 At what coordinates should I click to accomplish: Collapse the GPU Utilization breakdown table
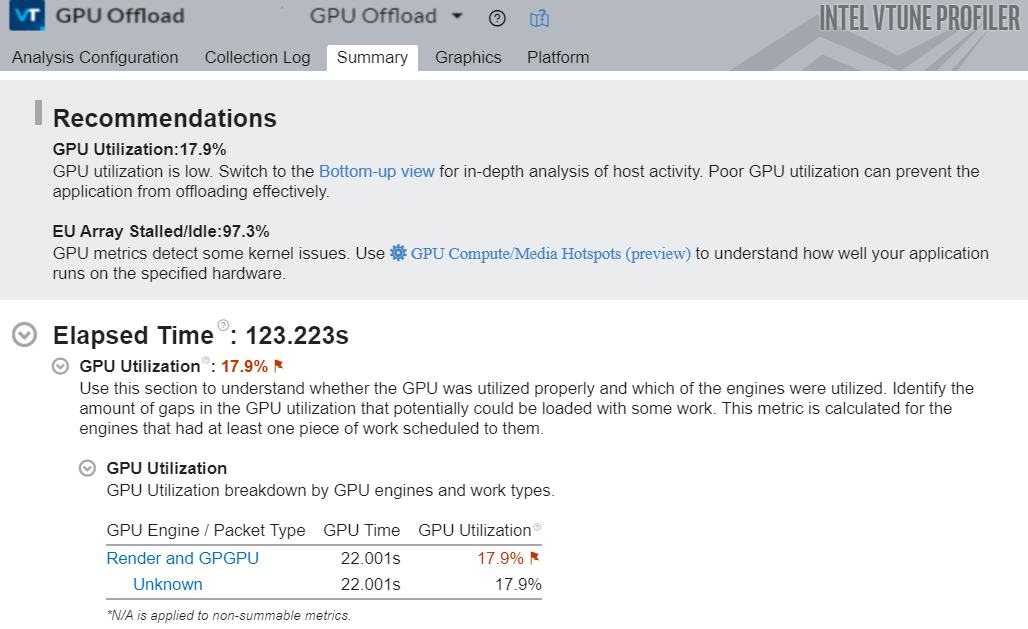pyautogui.click(x=88, y=468)
